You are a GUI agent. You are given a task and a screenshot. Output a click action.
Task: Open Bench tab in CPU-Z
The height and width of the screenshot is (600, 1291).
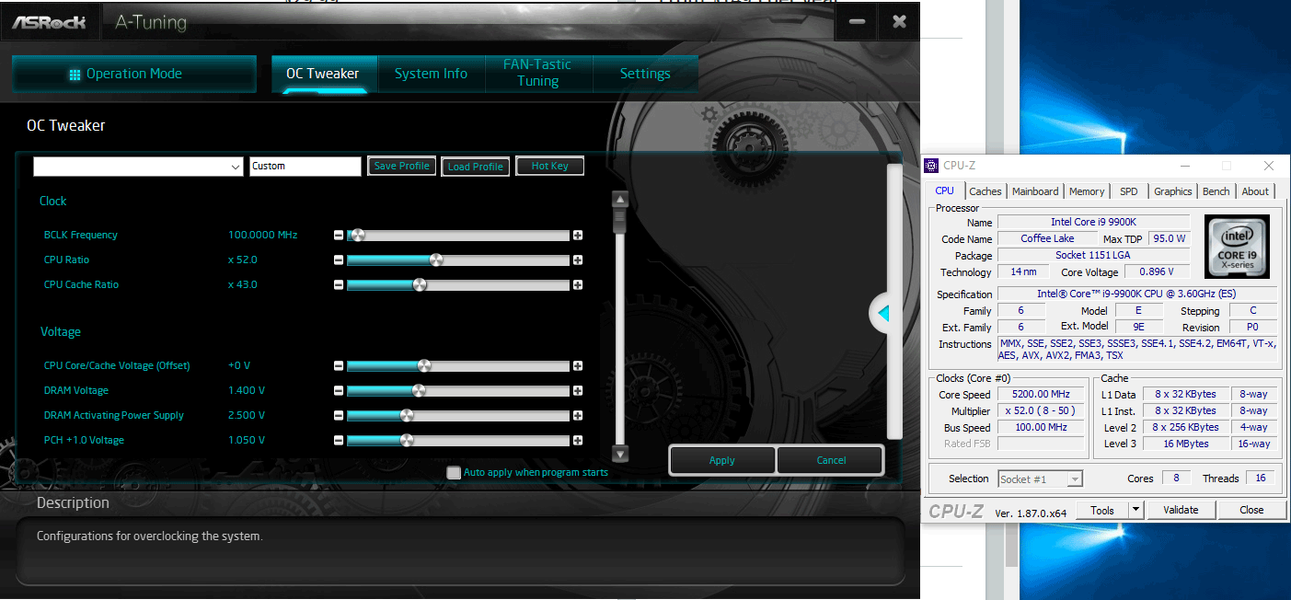tap(1216, 192)
